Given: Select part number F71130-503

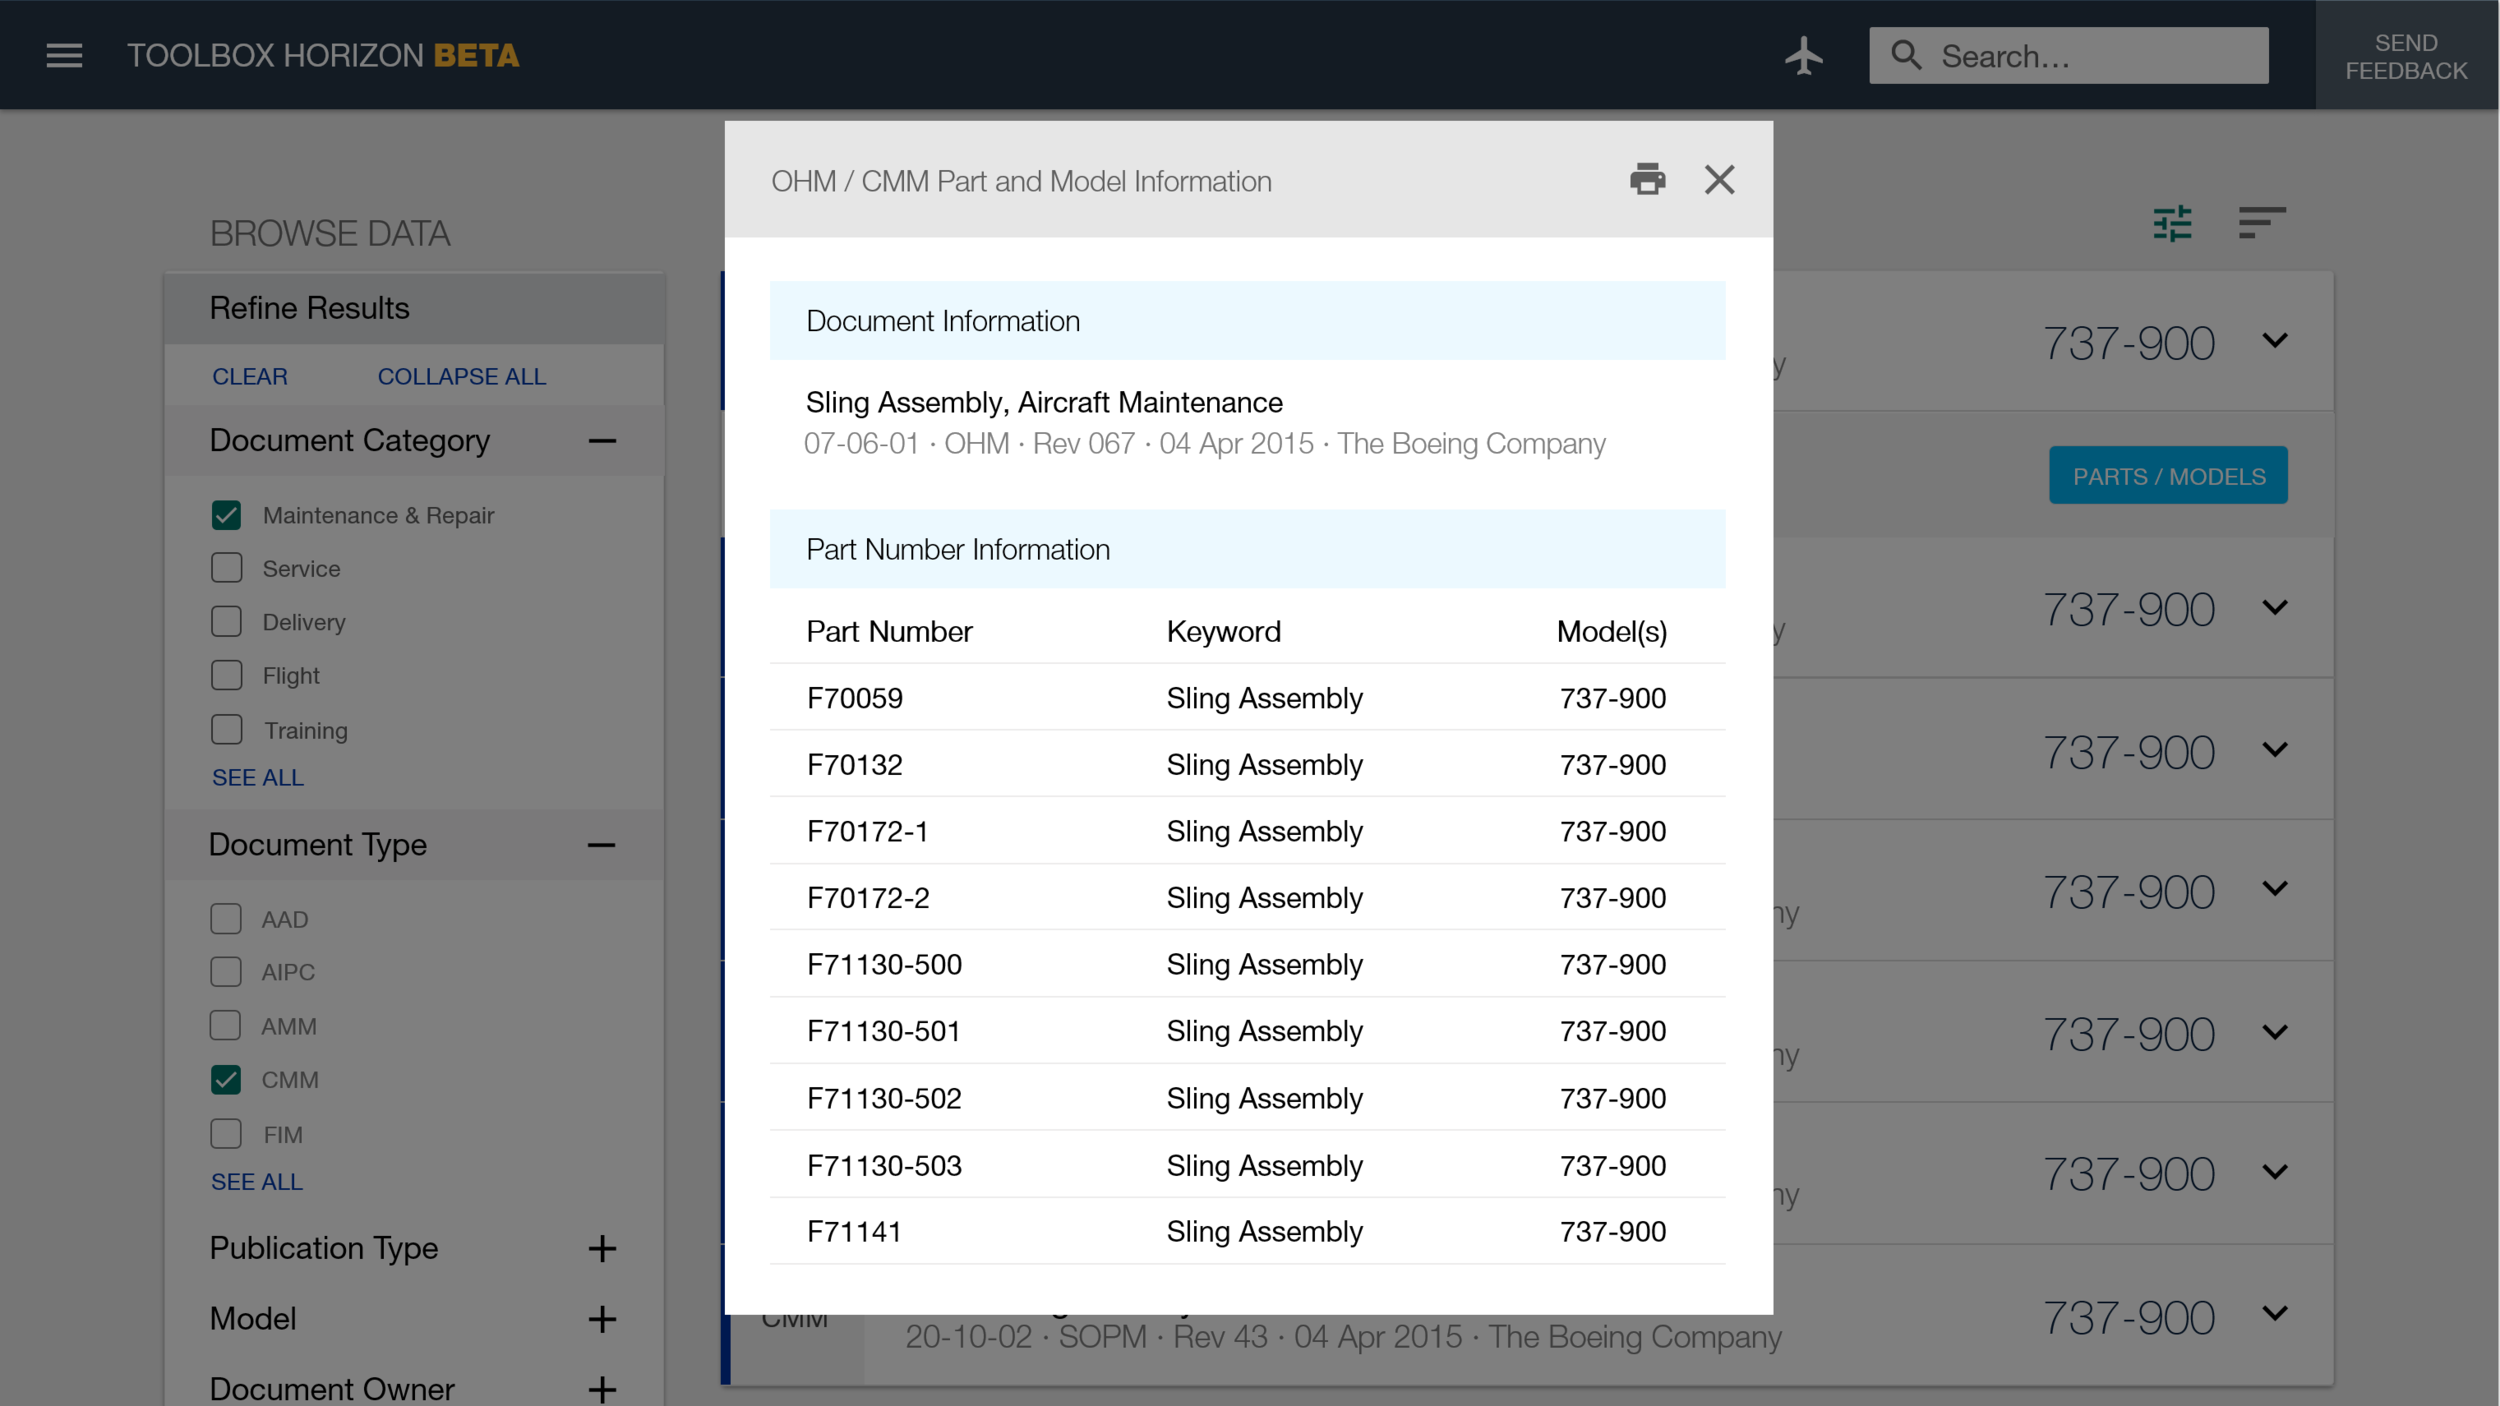Looking at the screenshot, I should pos(884,1165).
